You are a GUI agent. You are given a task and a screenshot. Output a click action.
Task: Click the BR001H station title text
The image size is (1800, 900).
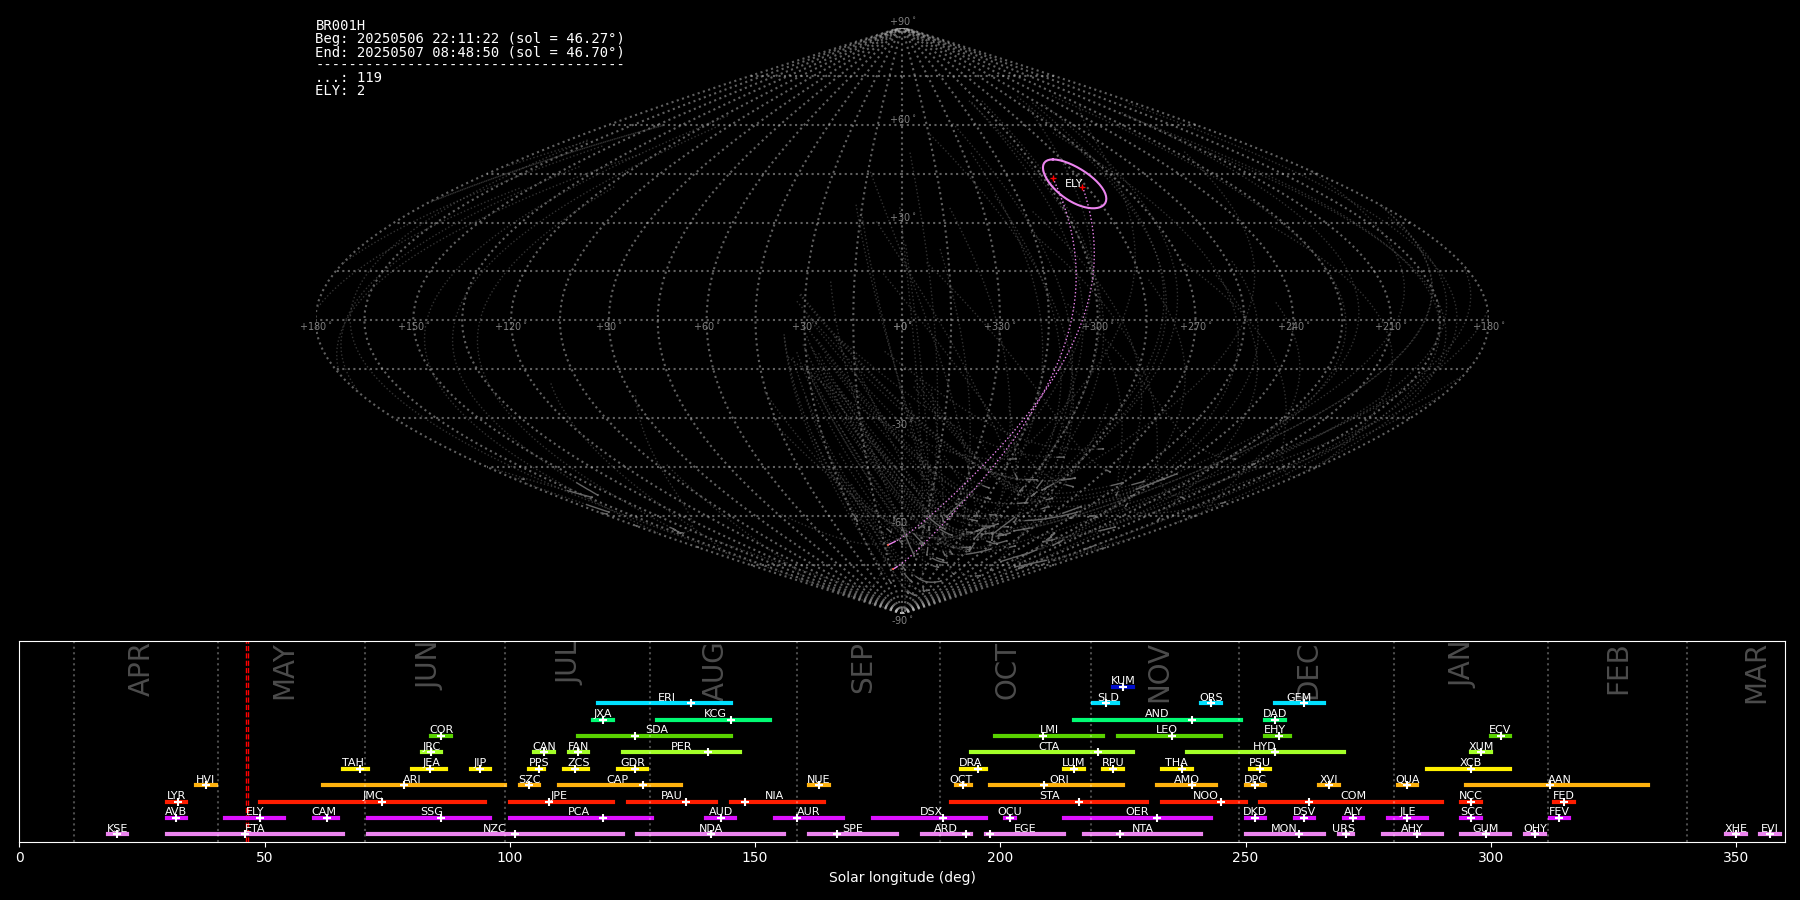click(x=340, y=26)
